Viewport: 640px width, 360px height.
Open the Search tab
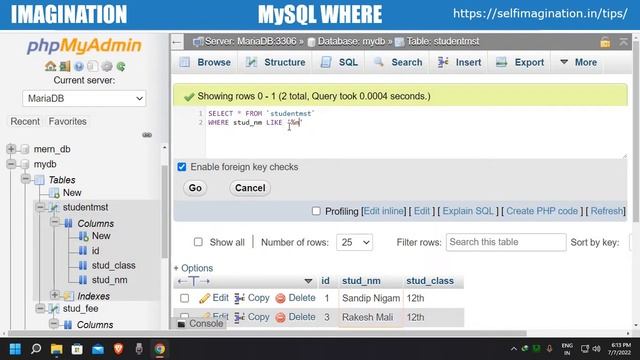click(398, 62)
